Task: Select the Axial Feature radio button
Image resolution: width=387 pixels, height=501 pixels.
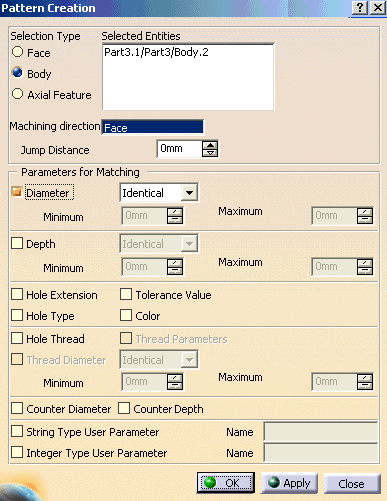Action: pyautogui.click(x=17, y=94)
